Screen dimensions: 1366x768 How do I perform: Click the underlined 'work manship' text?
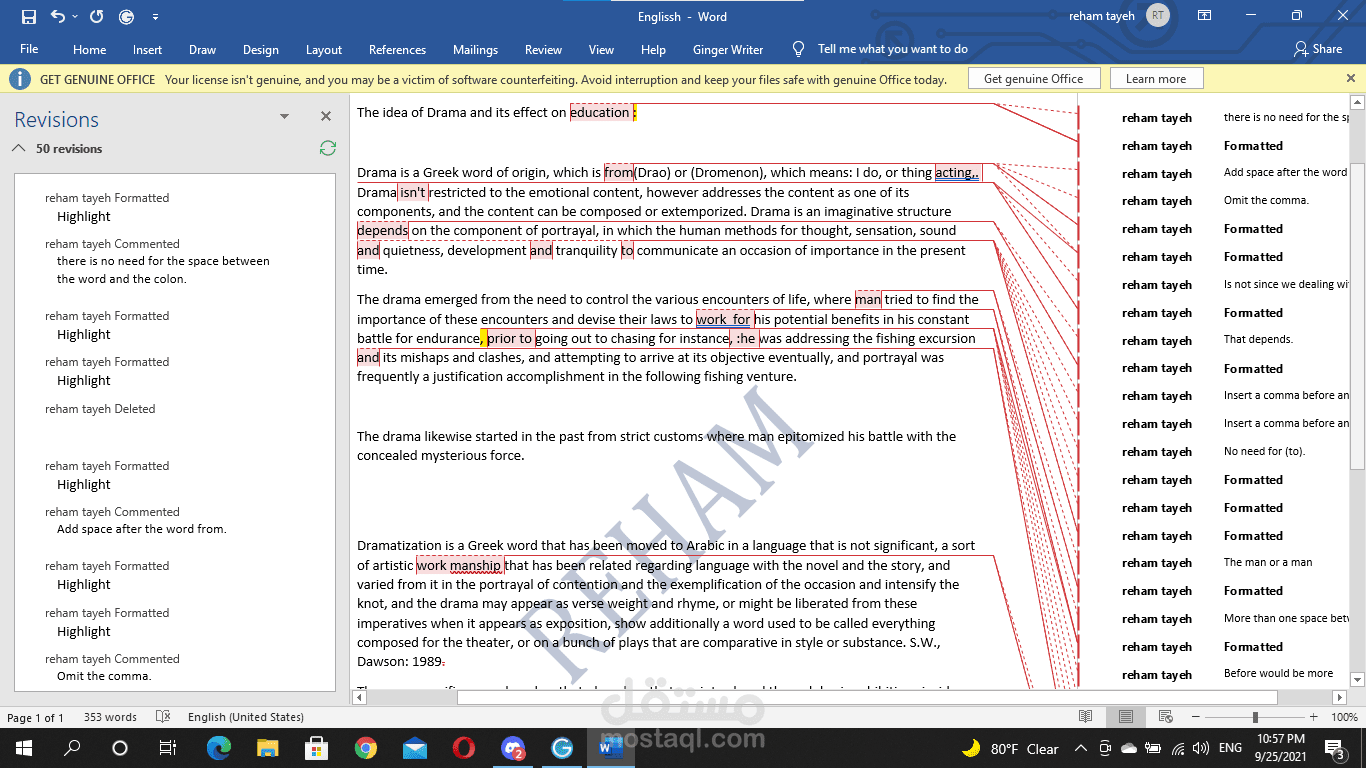(460, 565)
